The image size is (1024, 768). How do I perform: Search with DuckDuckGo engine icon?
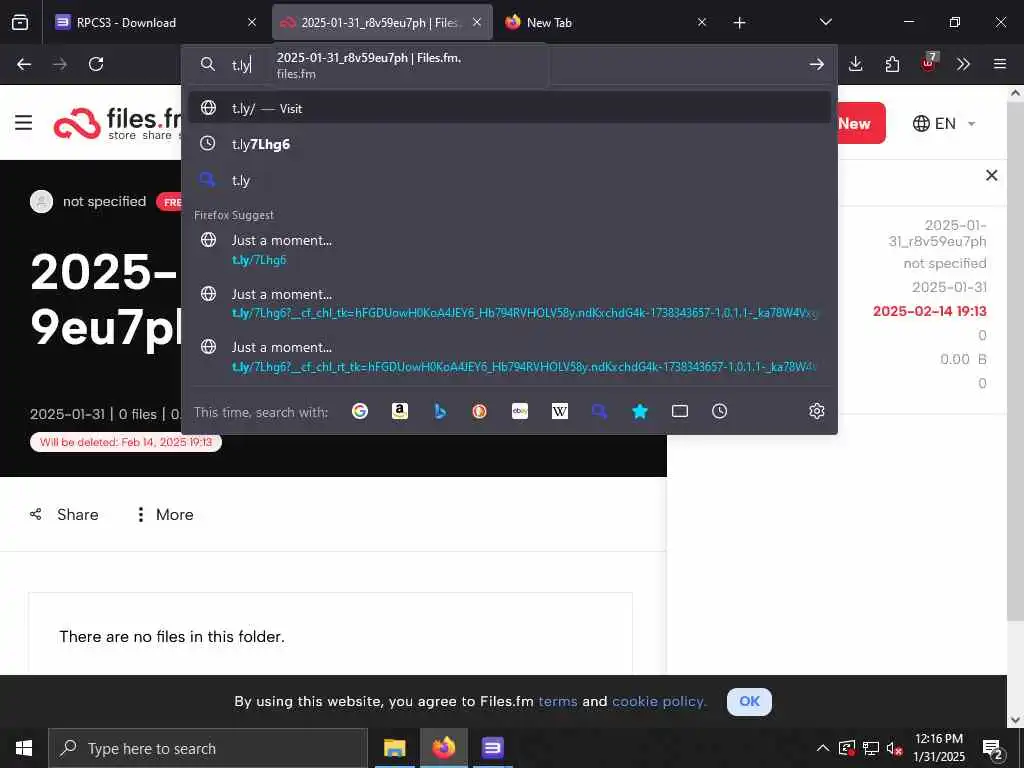(479, 411)
